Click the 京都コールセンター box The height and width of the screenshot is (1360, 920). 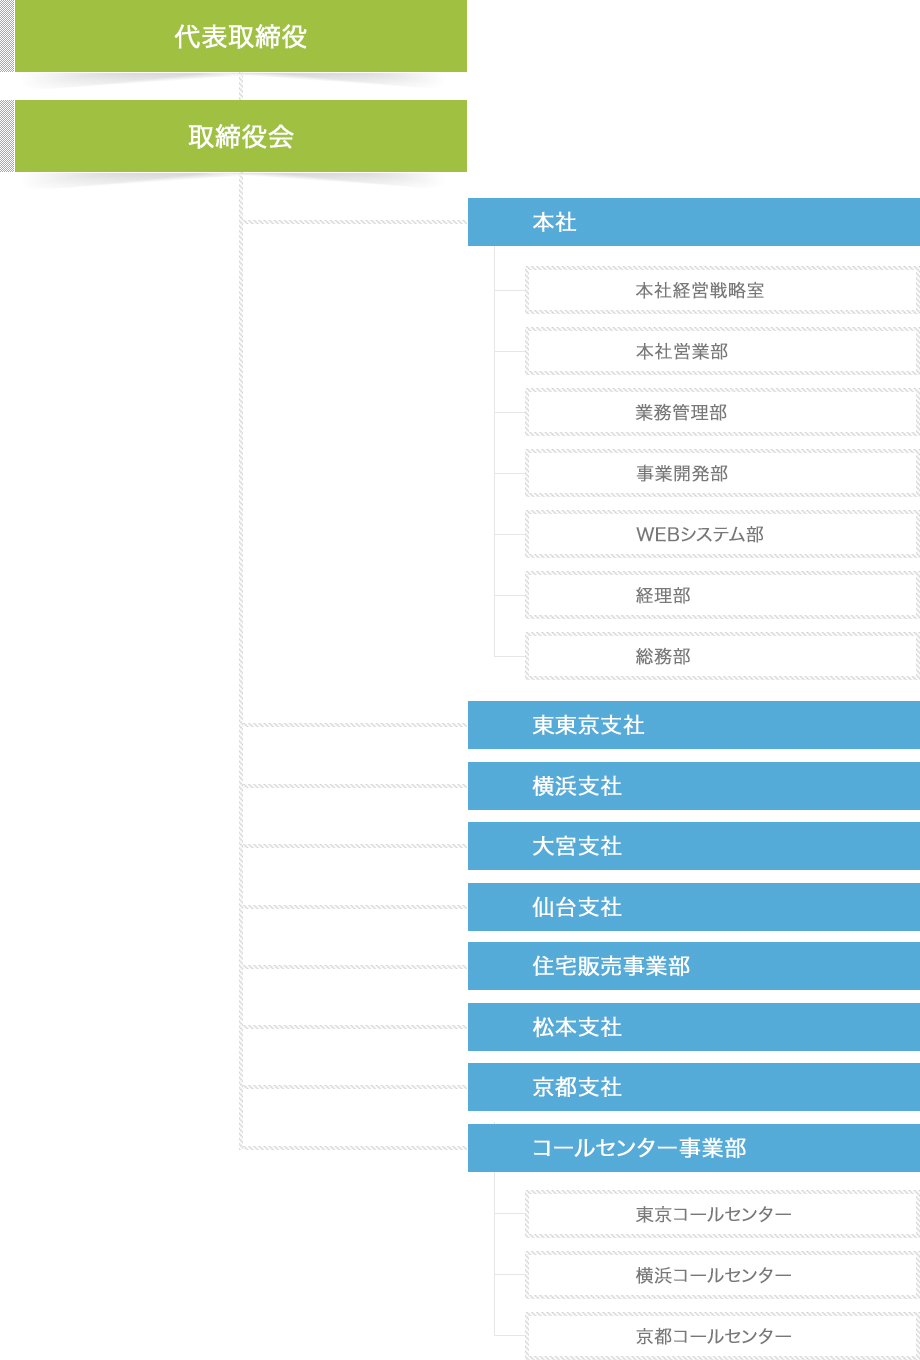[722, 1336]
